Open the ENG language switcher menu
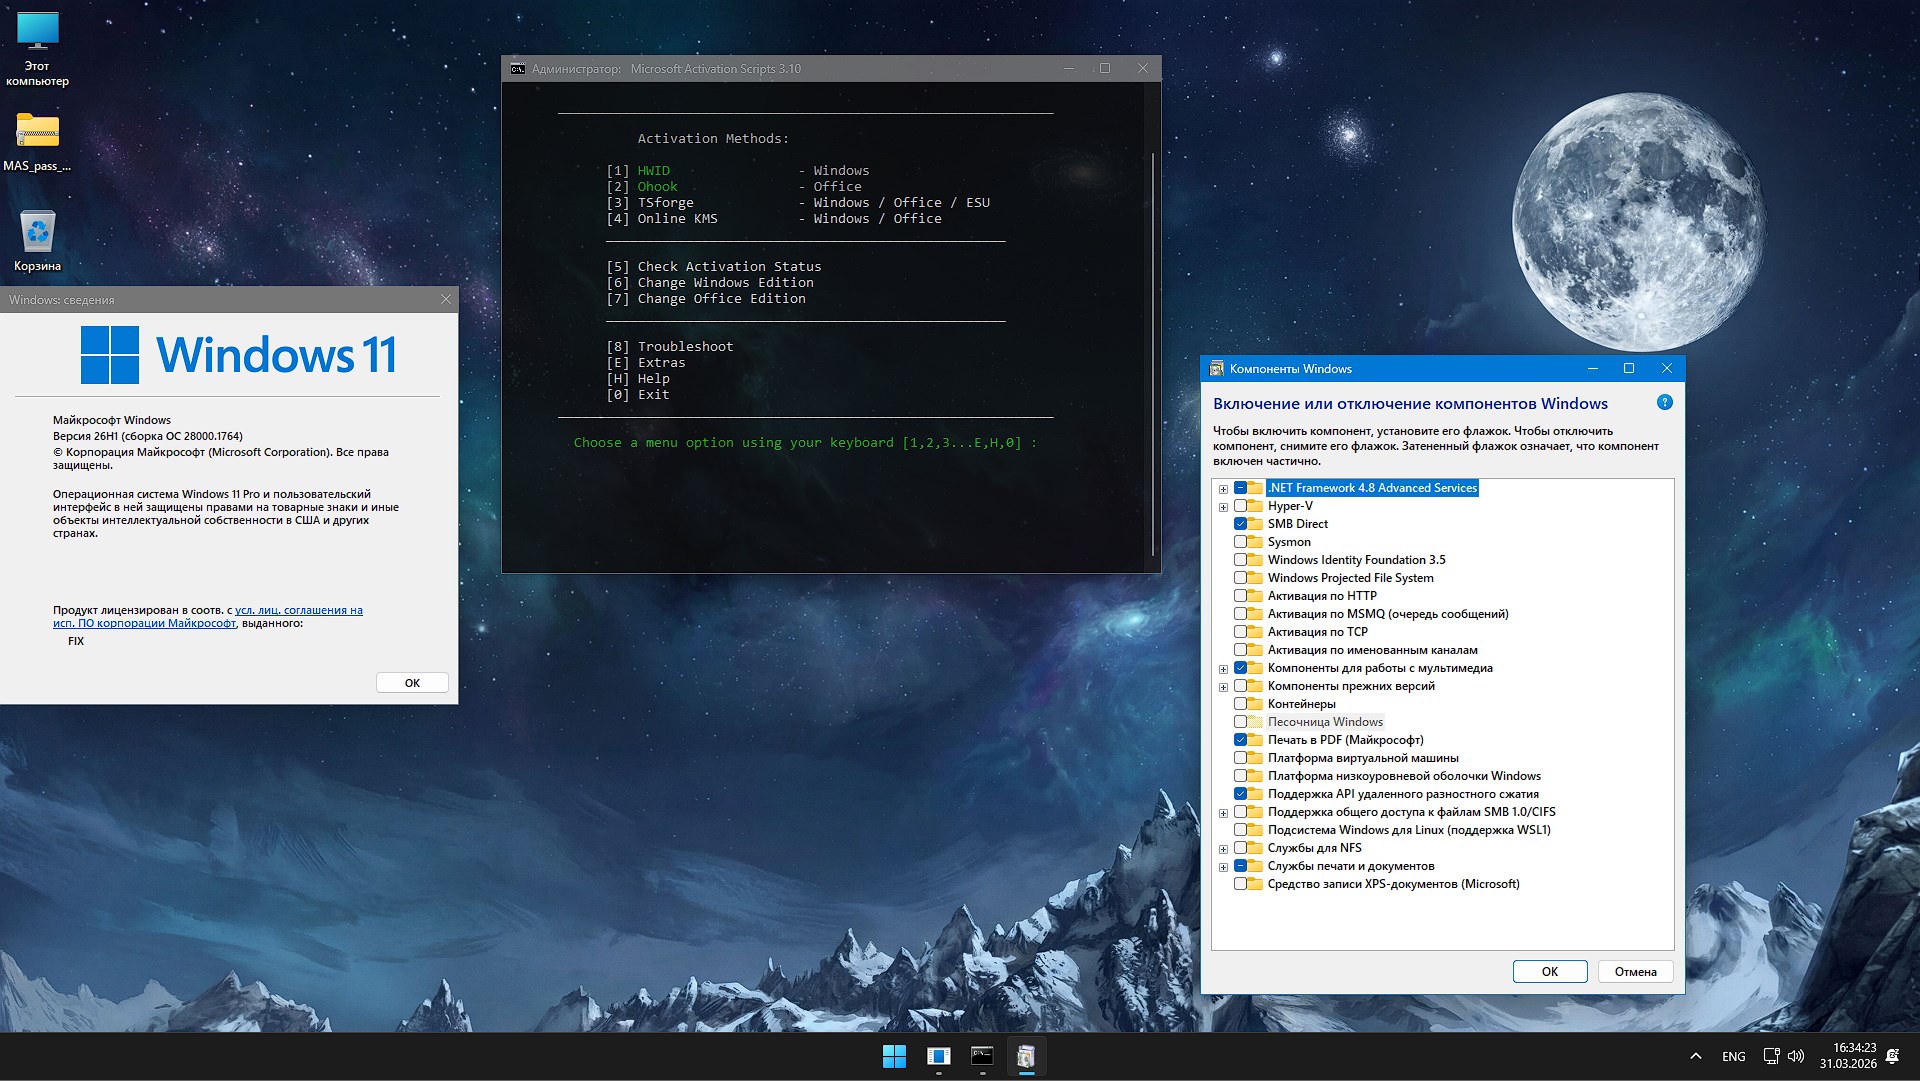 click(x=1733, y=1055)
